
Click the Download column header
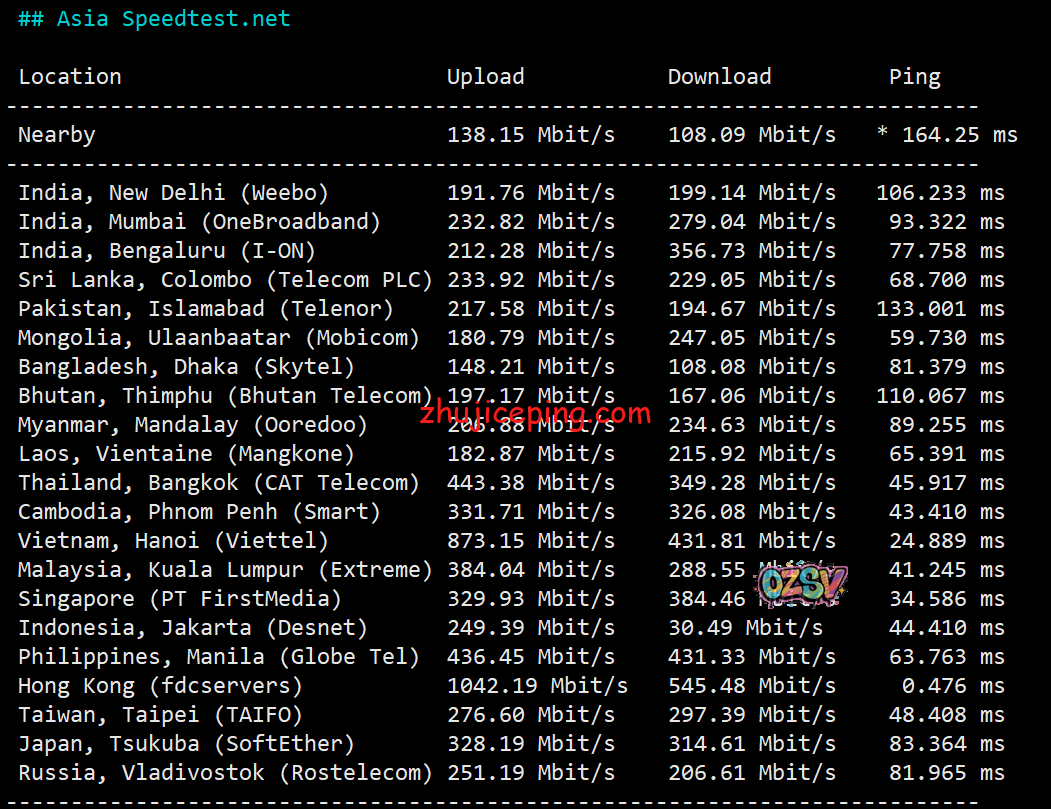pyautogui.click(x=719, y=77)
